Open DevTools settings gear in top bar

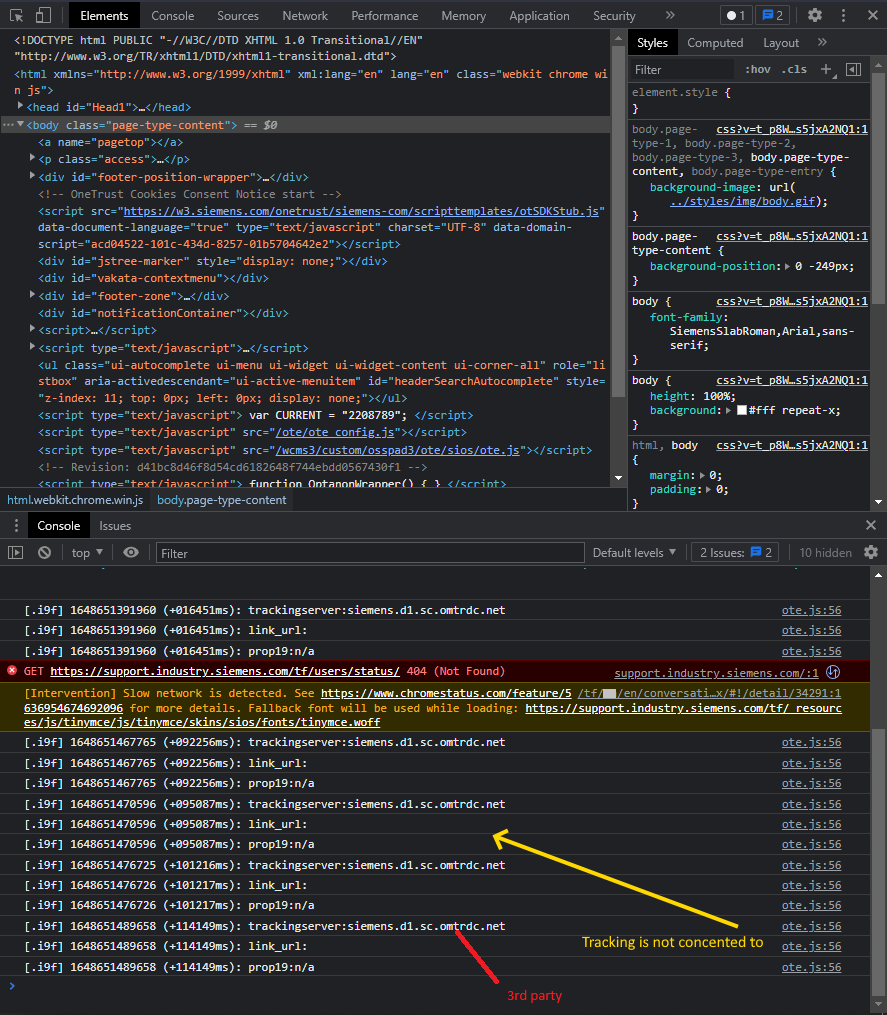815,15
